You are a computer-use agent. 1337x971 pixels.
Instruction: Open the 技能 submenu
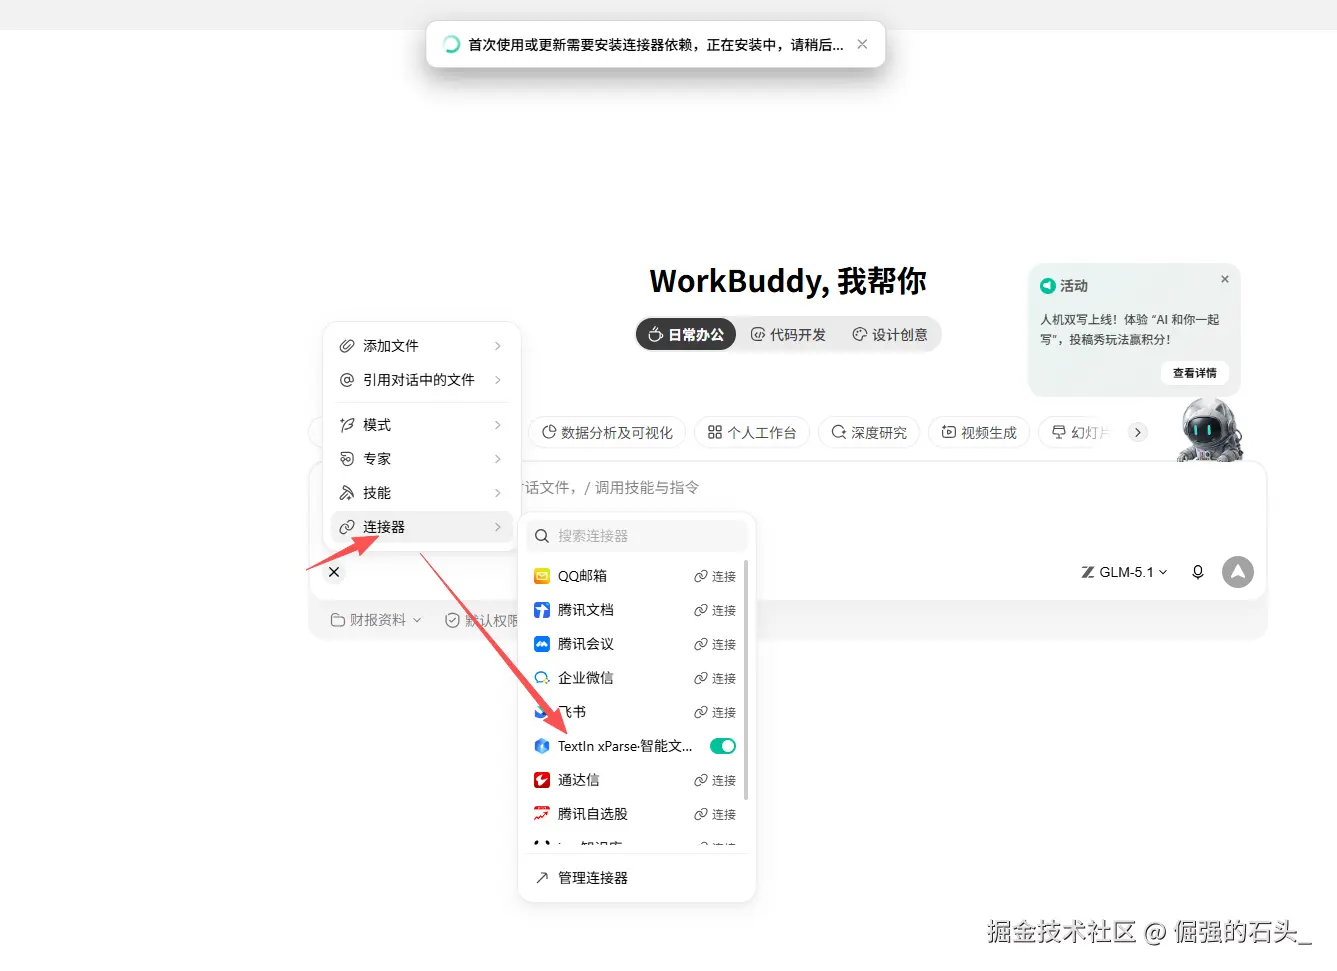[x=421, y=493]
